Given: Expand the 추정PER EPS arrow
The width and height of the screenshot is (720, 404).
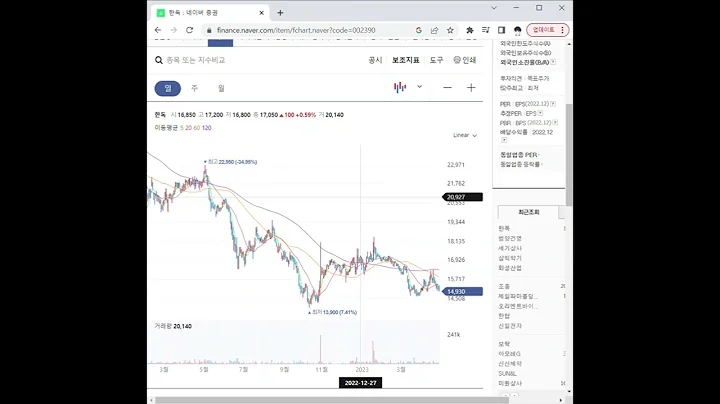Looking at the screenshot, I should pos(540,113).
